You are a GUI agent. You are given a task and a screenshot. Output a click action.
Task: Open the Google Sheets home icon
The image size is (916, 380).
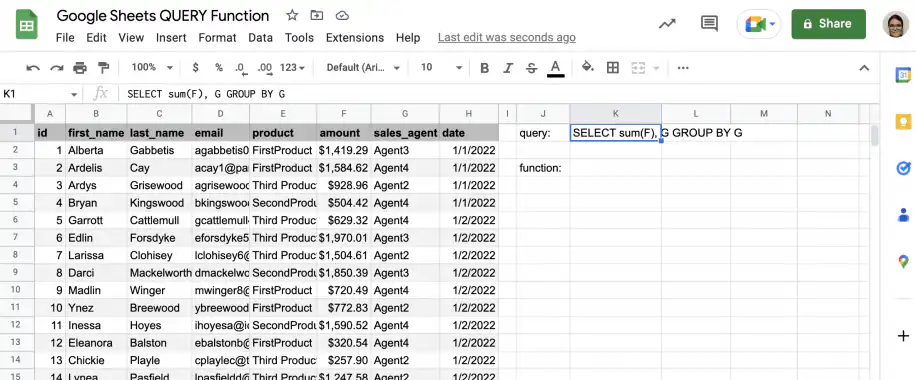(x=26, y=25)
